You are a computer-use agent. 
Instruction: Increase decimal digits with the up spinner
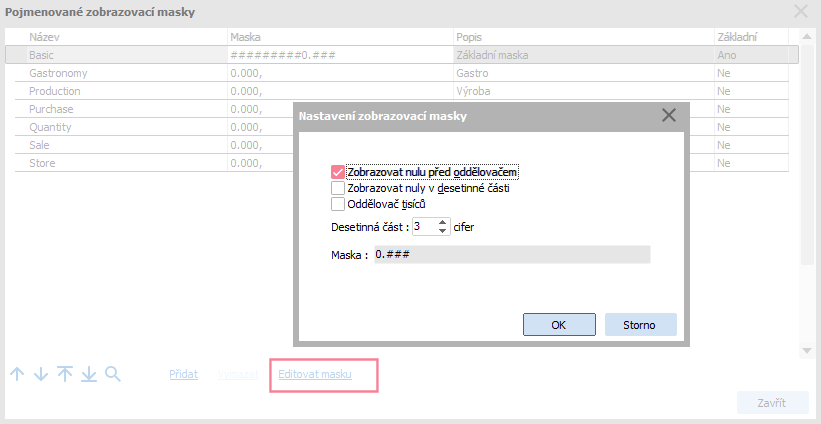(444, 222)
